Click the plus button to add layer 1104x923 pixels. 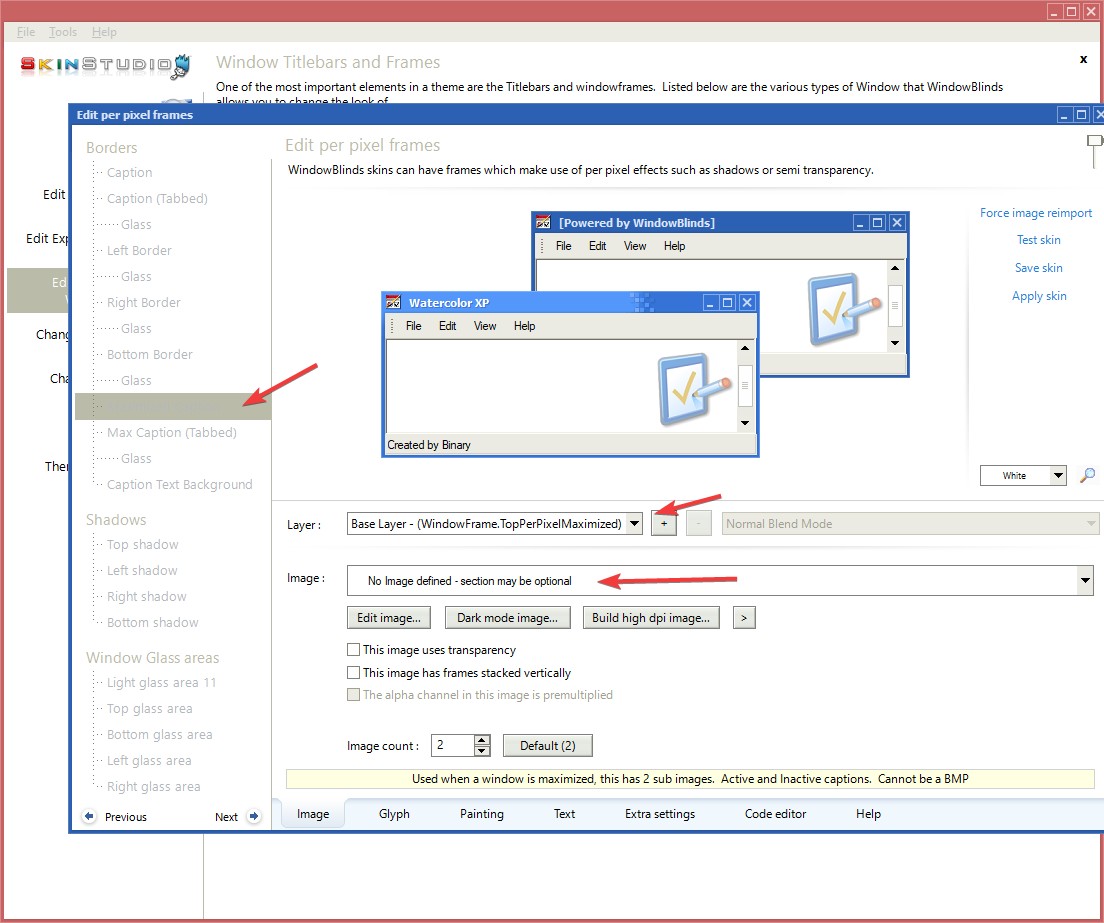(x=663, y=524)
